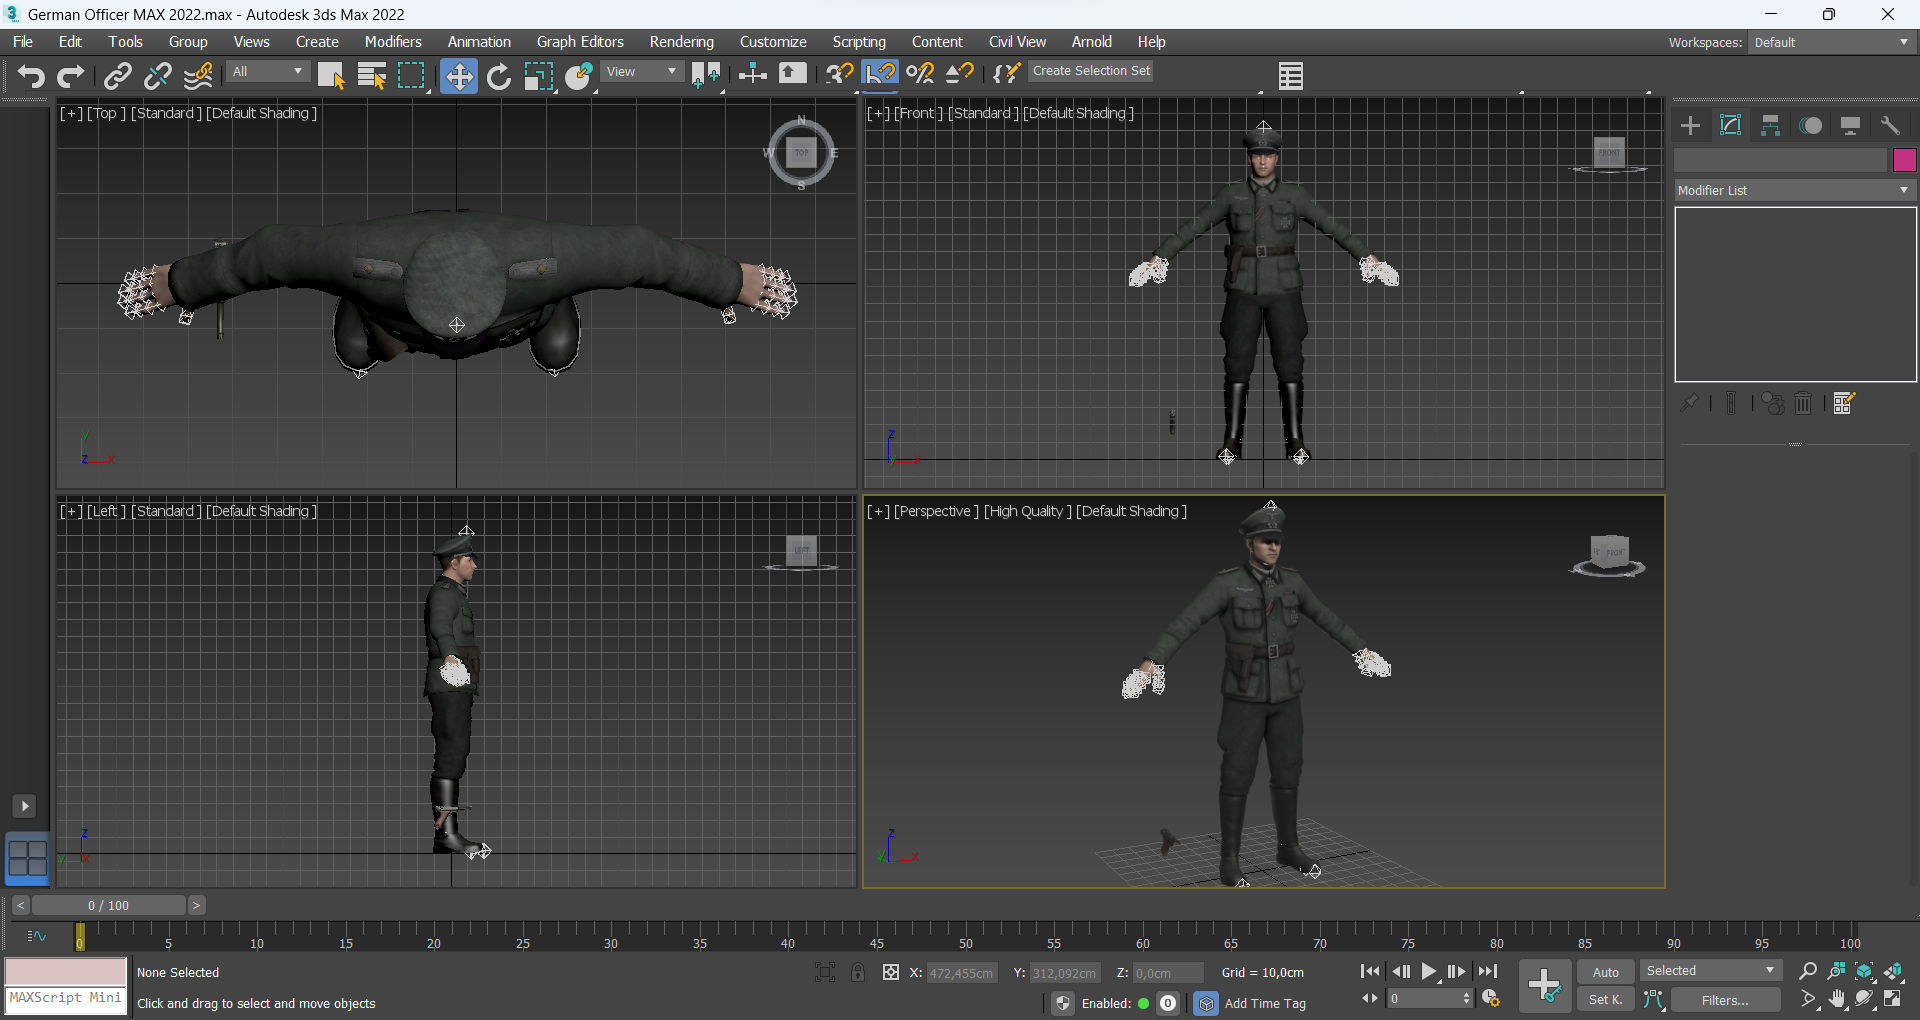Viewport: 1920px width, 1020px height.
Task: Click the Filters... button
Action: [x=1725, y=1000]
